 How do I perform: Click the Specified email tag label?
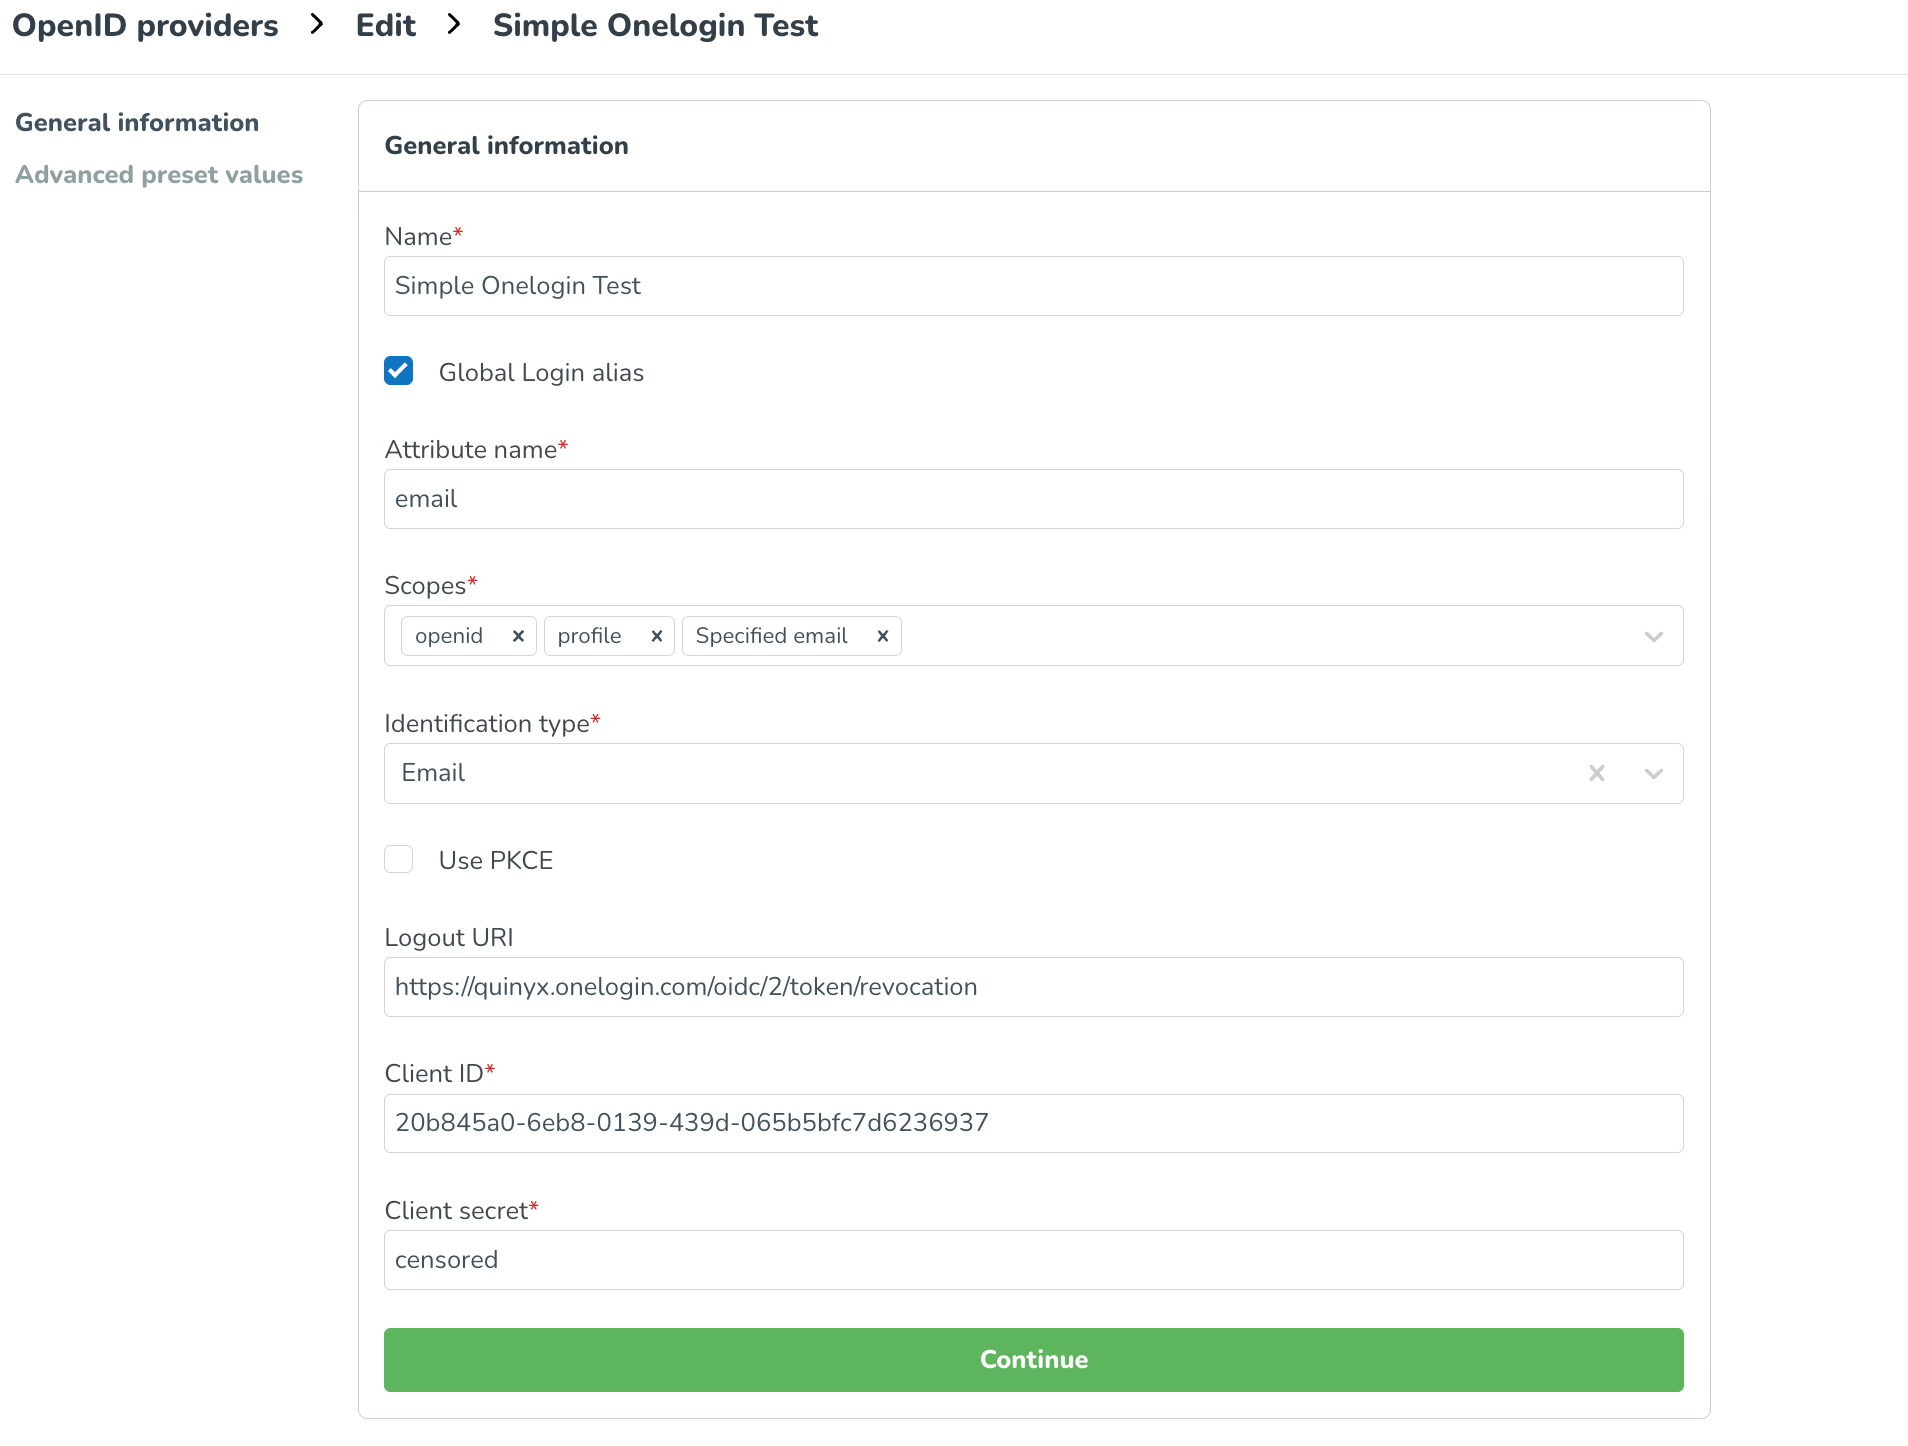point(771,636)
